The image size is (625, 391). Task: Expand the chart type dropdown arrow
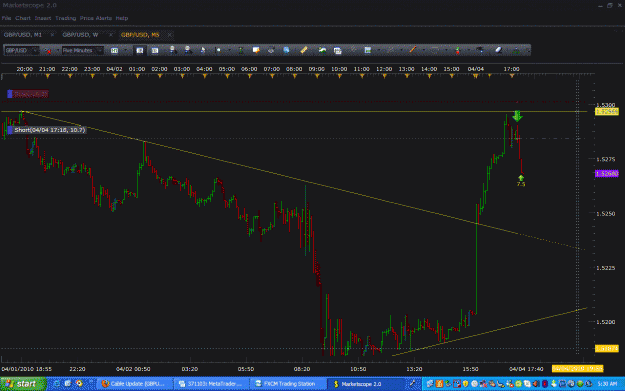126,50
